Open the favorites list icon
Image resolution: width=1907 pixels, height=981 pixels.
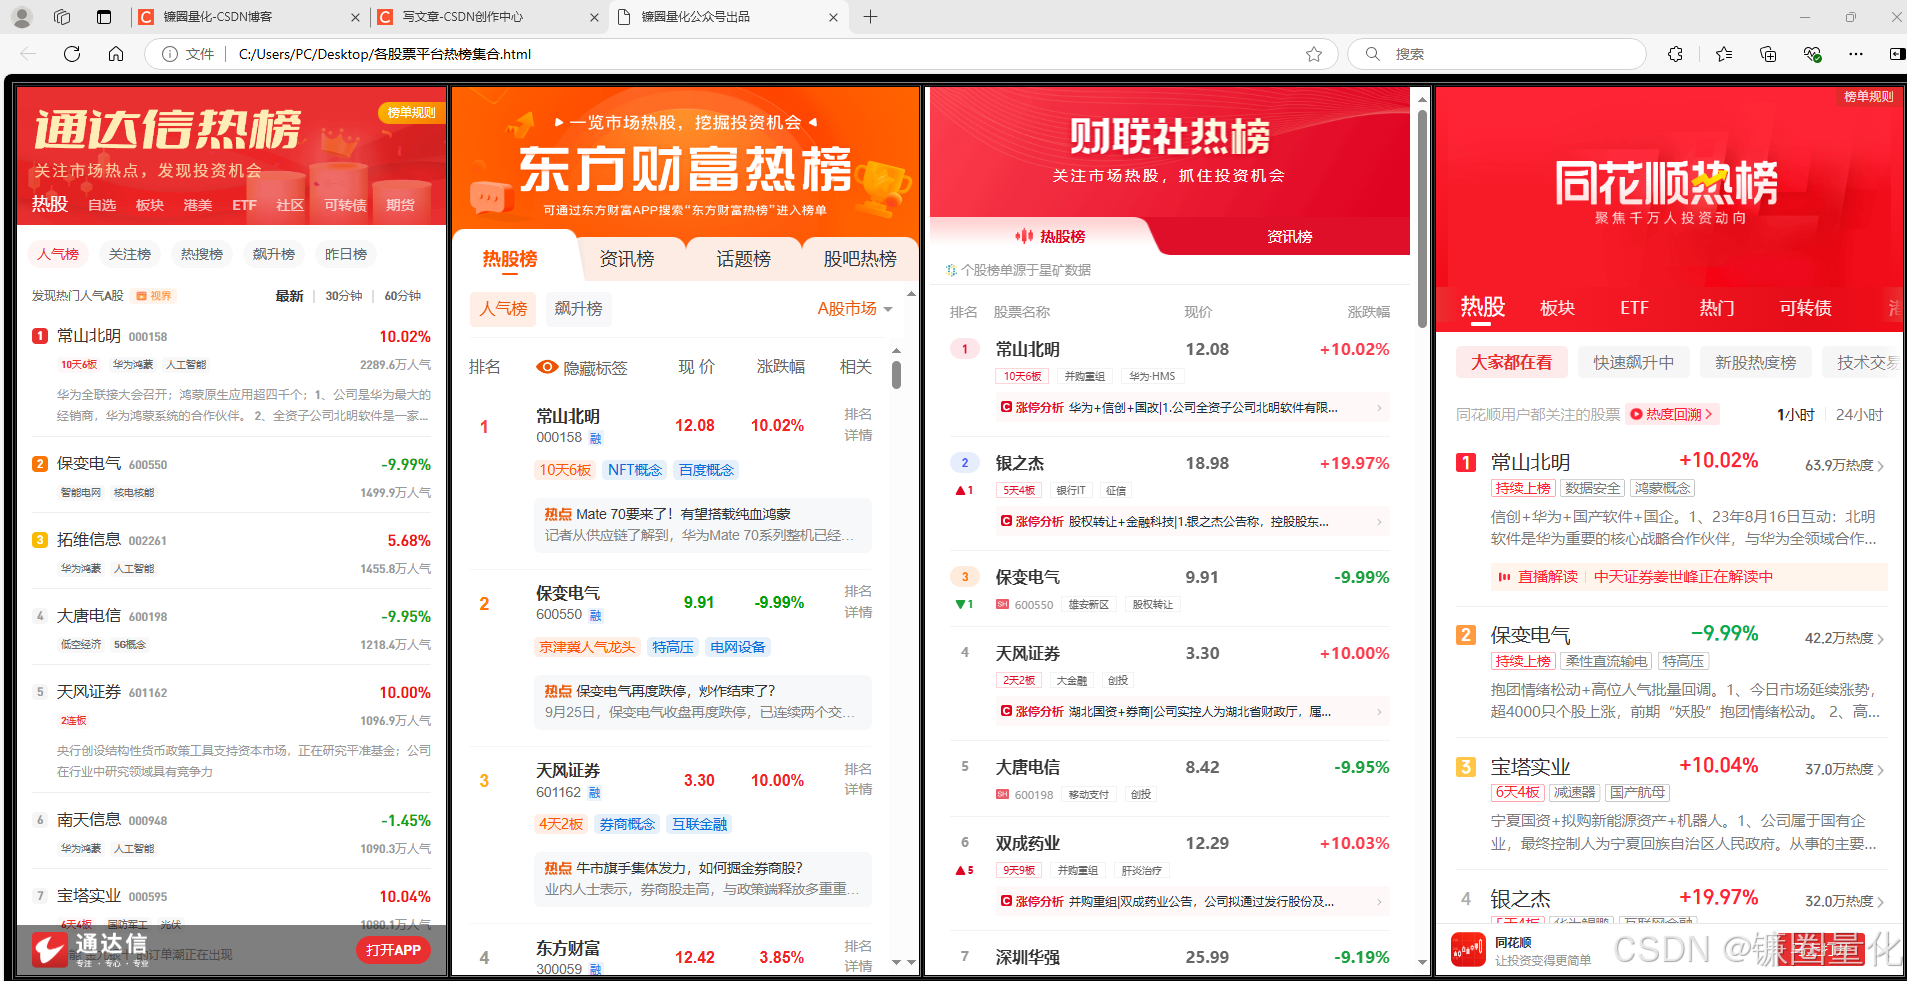point(1724,54)
